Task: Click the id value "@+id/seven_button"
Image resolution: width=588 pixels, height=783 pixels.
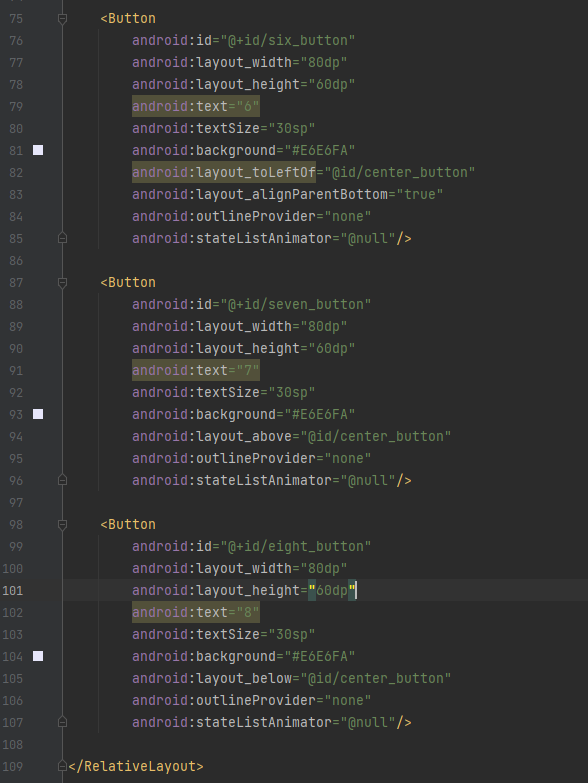Action: point(295,305)
